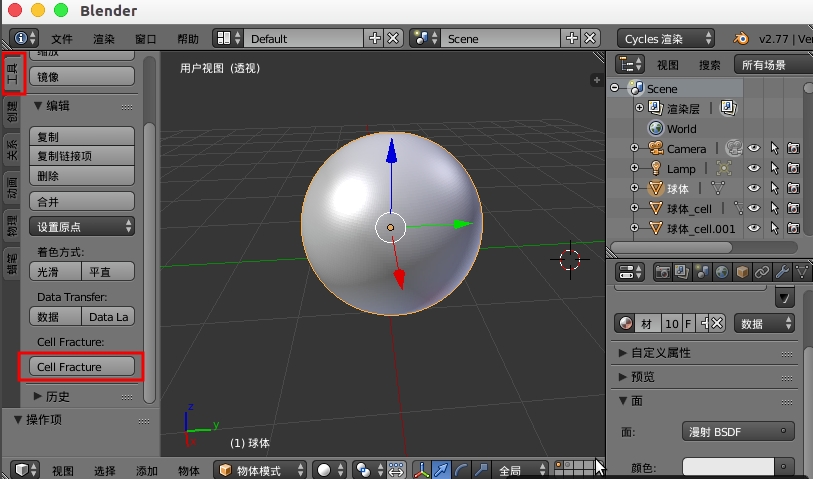813x479 pixels.
Task: Select the translate manipulator arrow icon
Action: pos(441,470)
